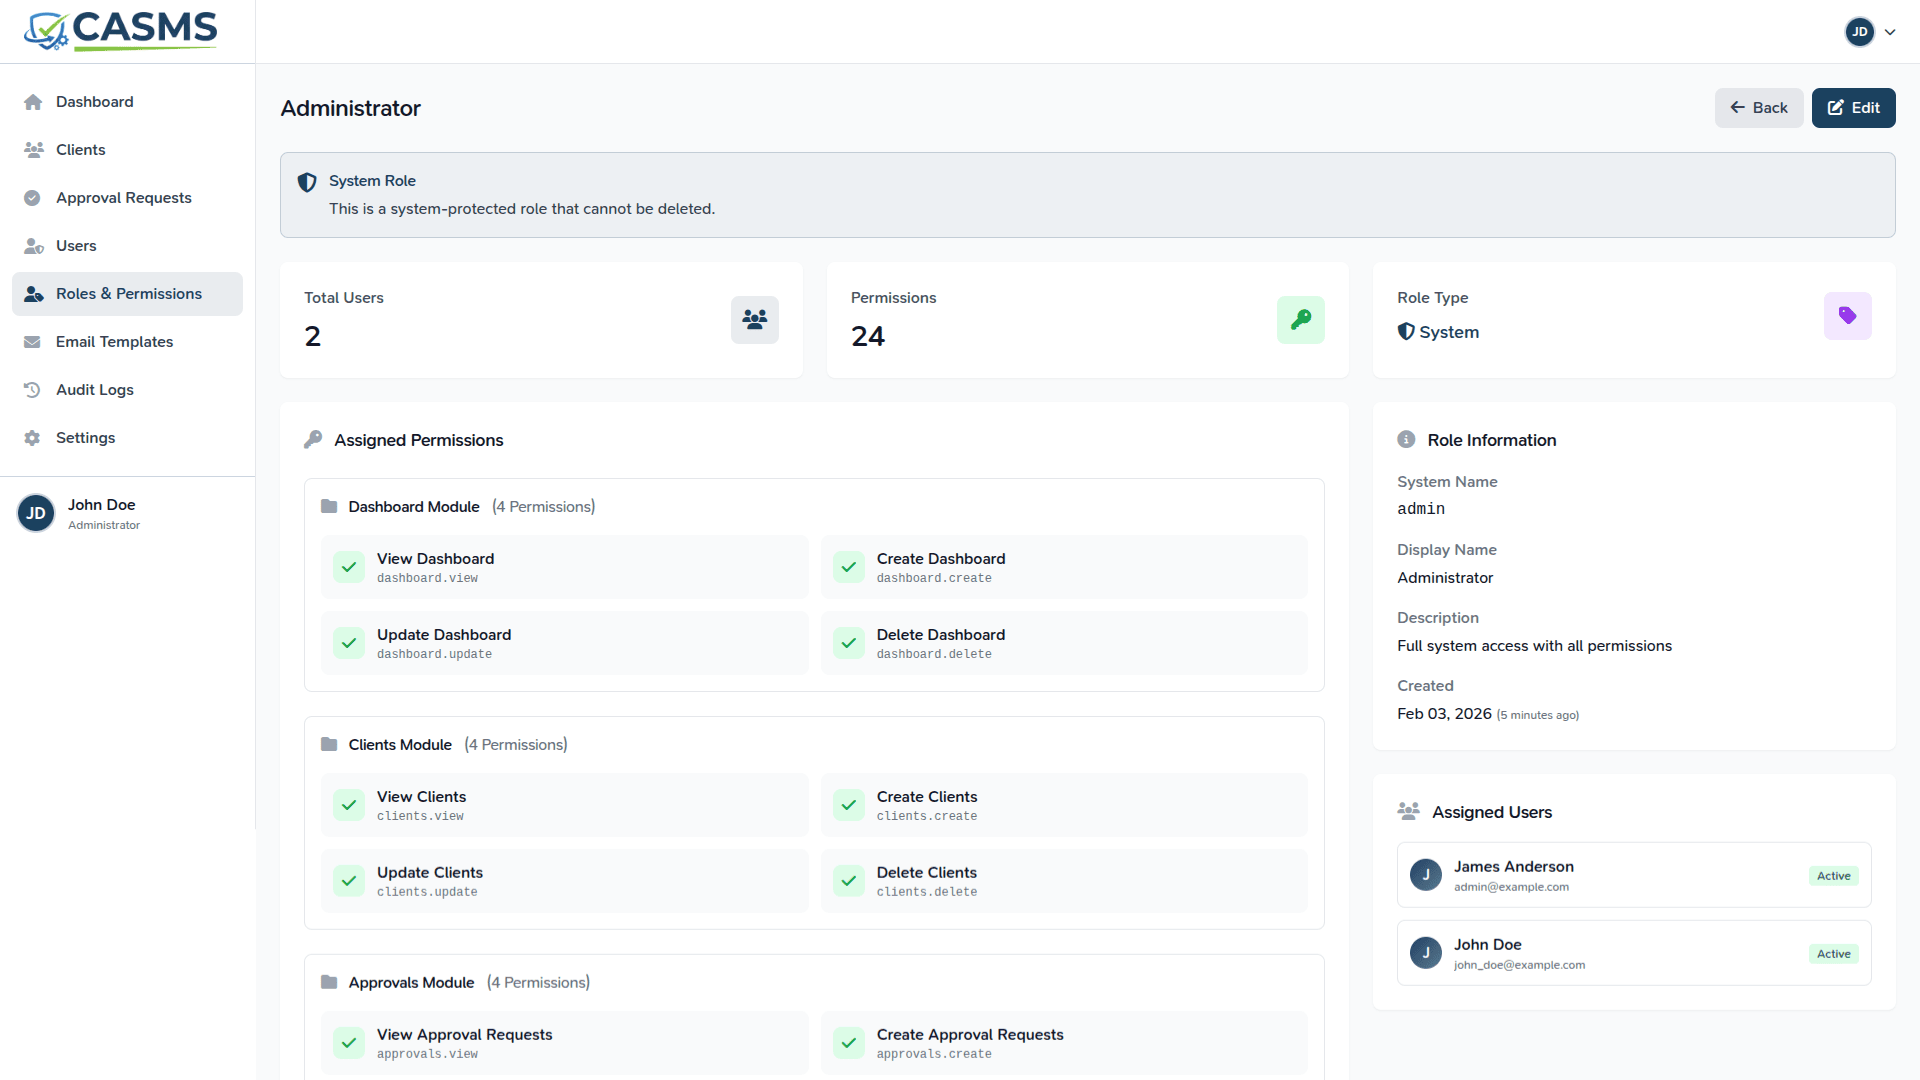Open the John Doe assigned user card
Image resolution: width=1920 pixels, height=1080 pixels.
pos(1633,953)
